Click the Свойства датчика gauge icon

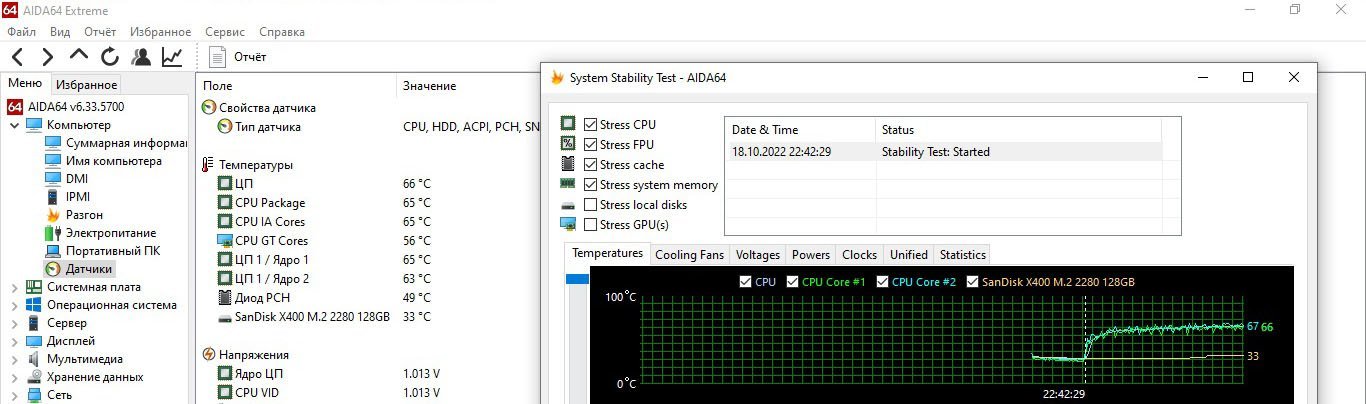(x=209, y=108)
